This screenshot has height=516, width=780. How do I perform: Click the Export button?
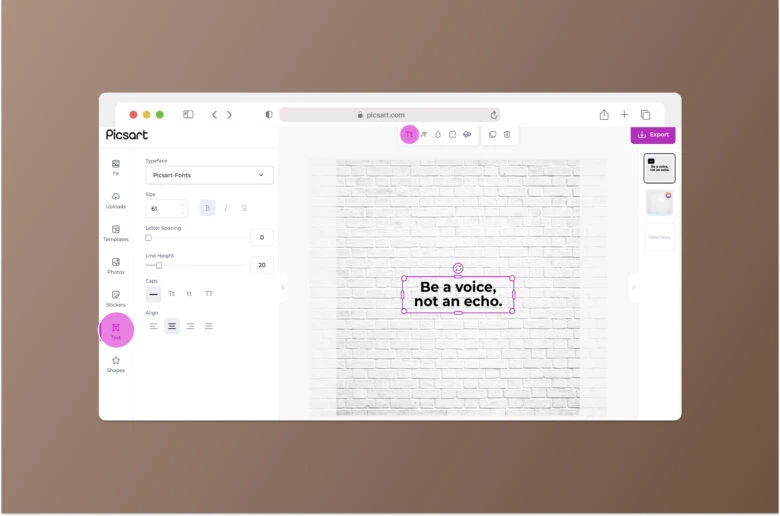tap(652, 134)
